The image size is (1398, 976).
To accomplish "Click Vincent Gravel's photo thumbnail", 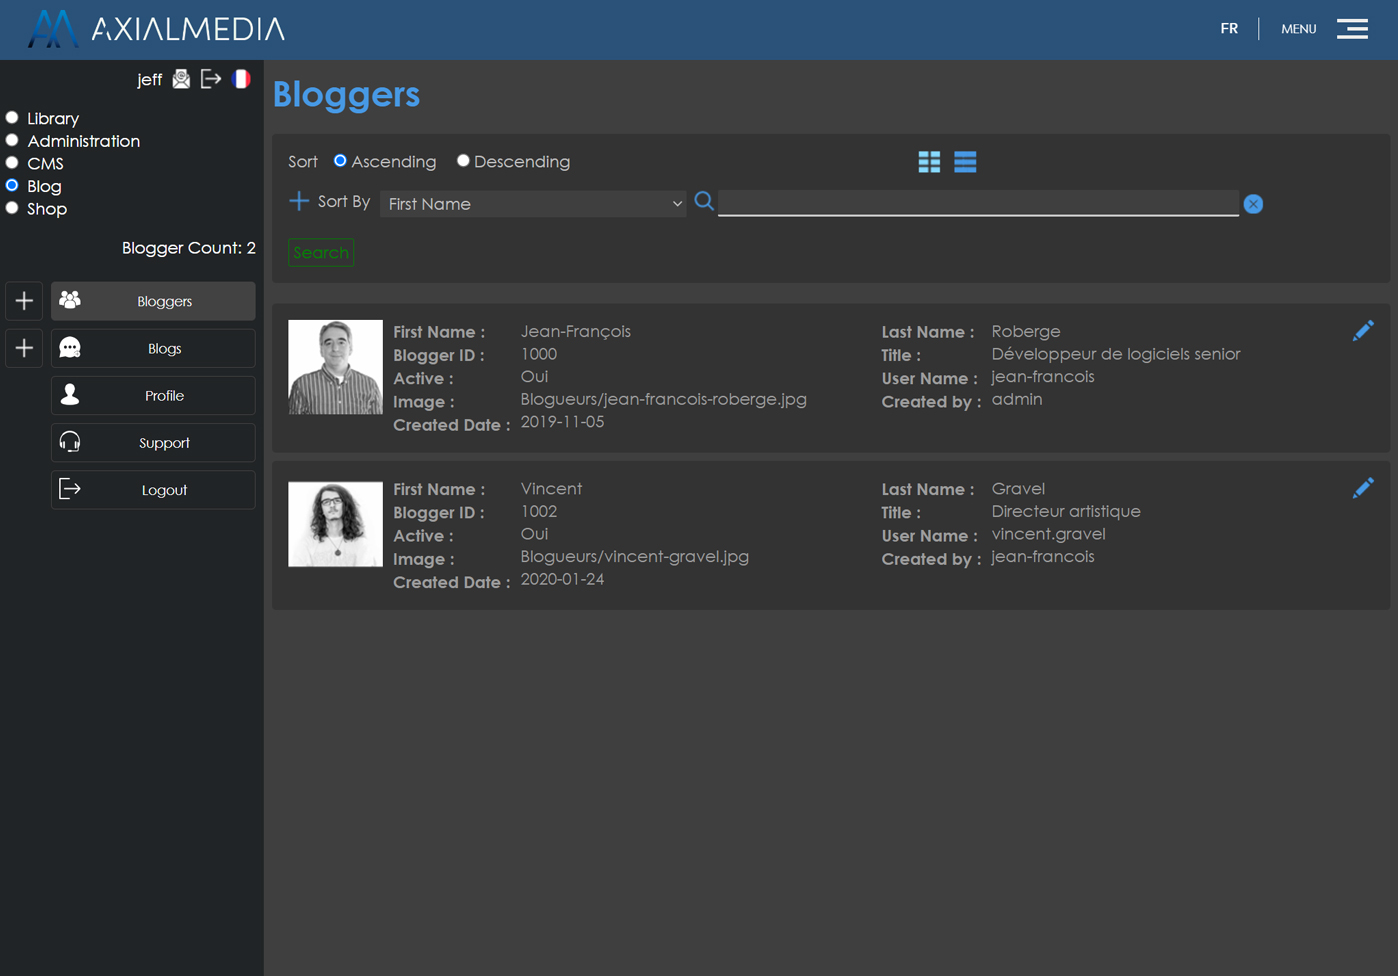I will click(x=335, y=524).
